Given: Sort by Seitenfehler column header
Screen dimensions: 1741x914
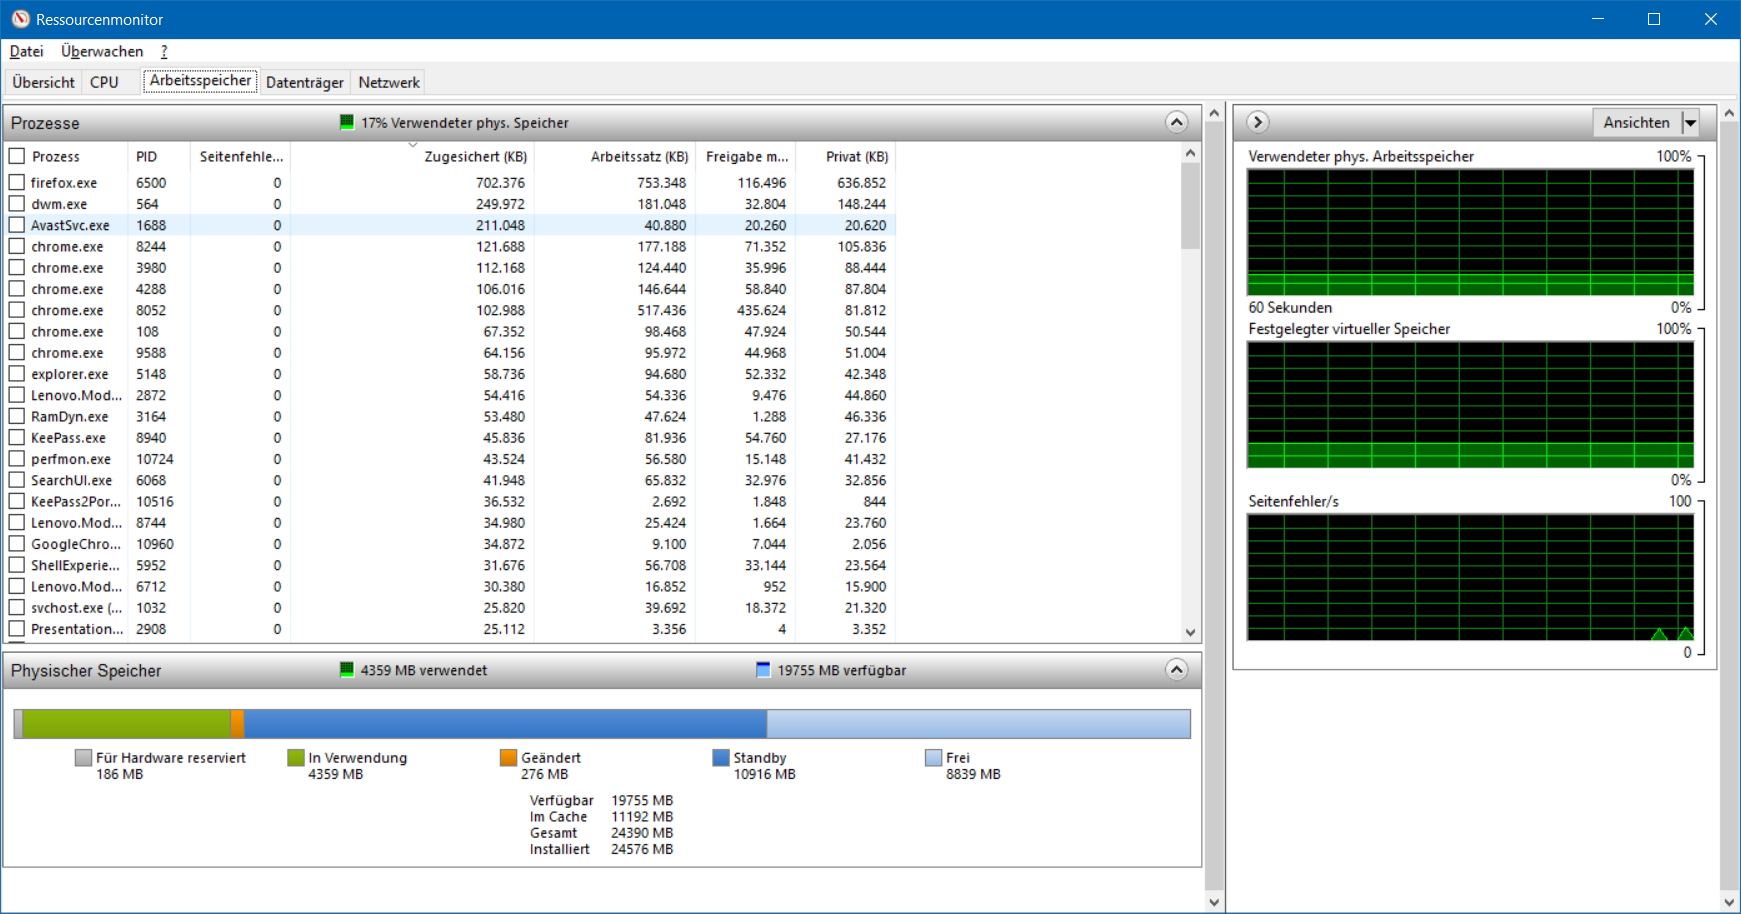Looking at the screenshot, I should pyautogui.click(x=240, y=156).
